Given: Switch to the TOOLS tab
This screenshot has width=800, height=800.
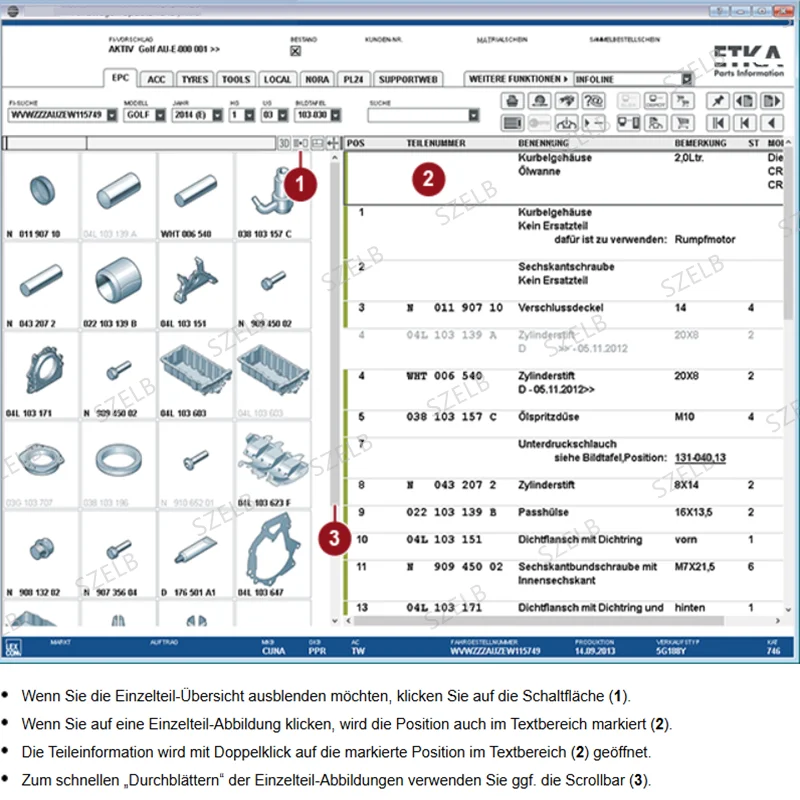Looking at the screenshot, I should [236, 80].
